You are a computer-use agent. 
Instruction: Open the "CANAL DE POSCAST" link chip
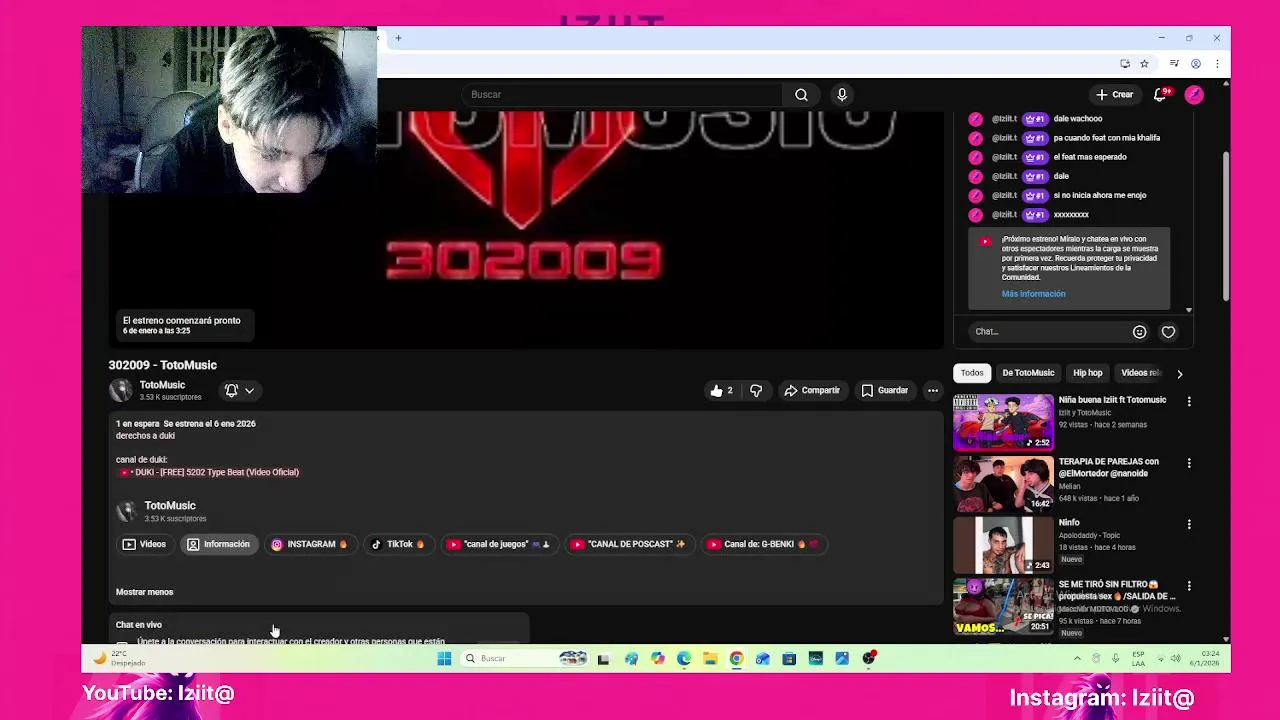click(x=628, y=544)
